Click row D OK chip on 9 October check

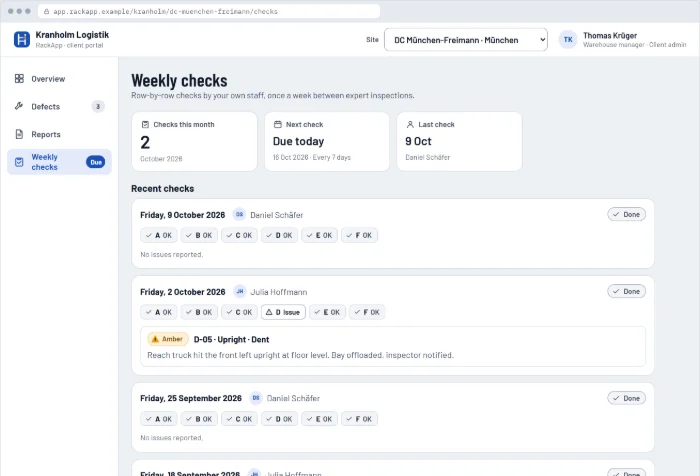point(279,235)
